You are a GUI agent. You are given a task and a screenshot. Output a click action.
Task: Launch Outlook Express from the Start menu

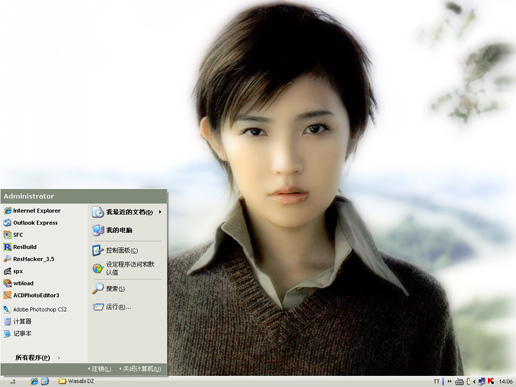point(30,223)
